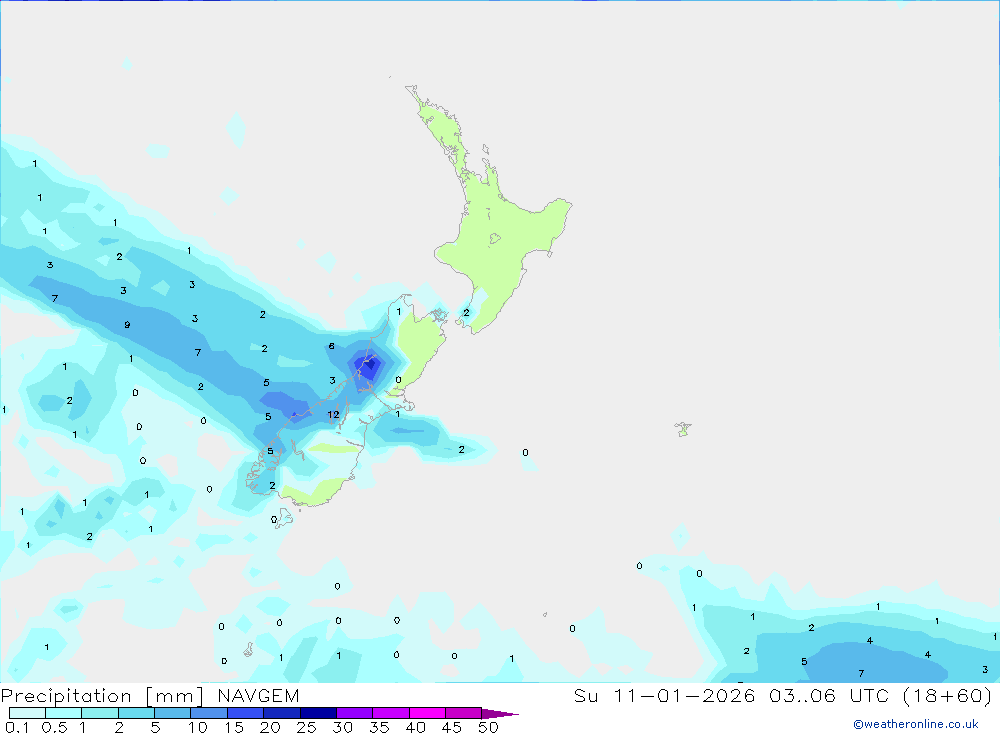Screen dimensions: 1000x733
Task: Click the legend label '45'
Action: 452,727
